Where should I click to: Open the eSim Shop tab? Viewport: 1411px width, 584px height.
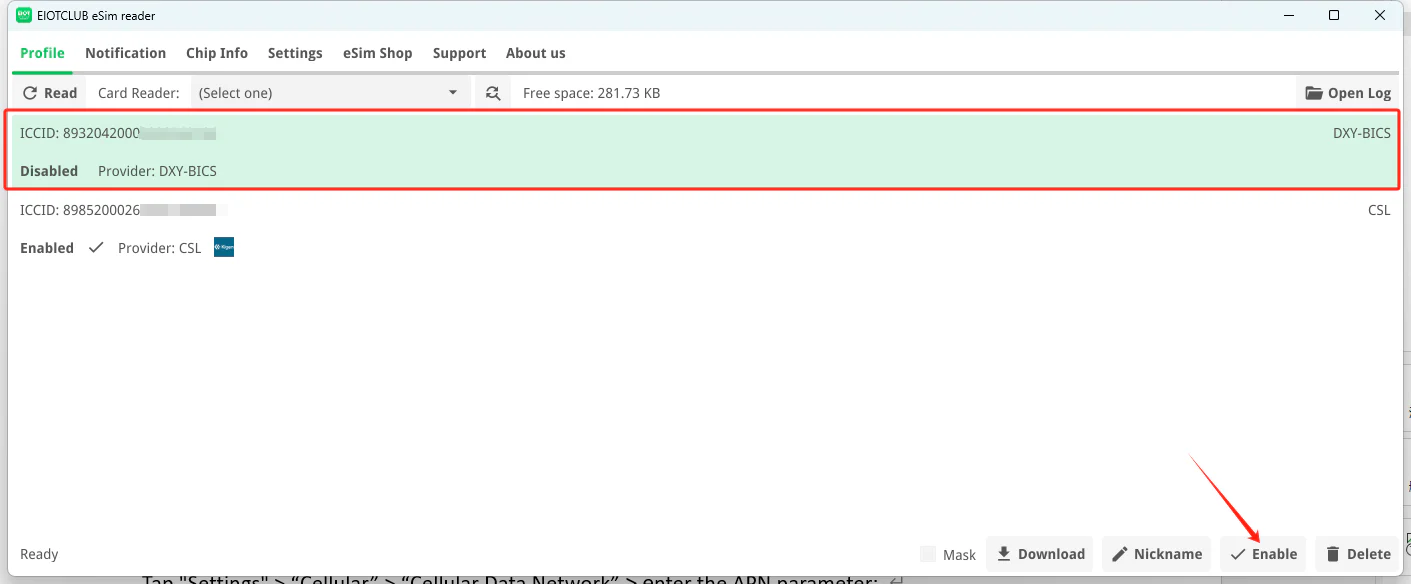378,53
